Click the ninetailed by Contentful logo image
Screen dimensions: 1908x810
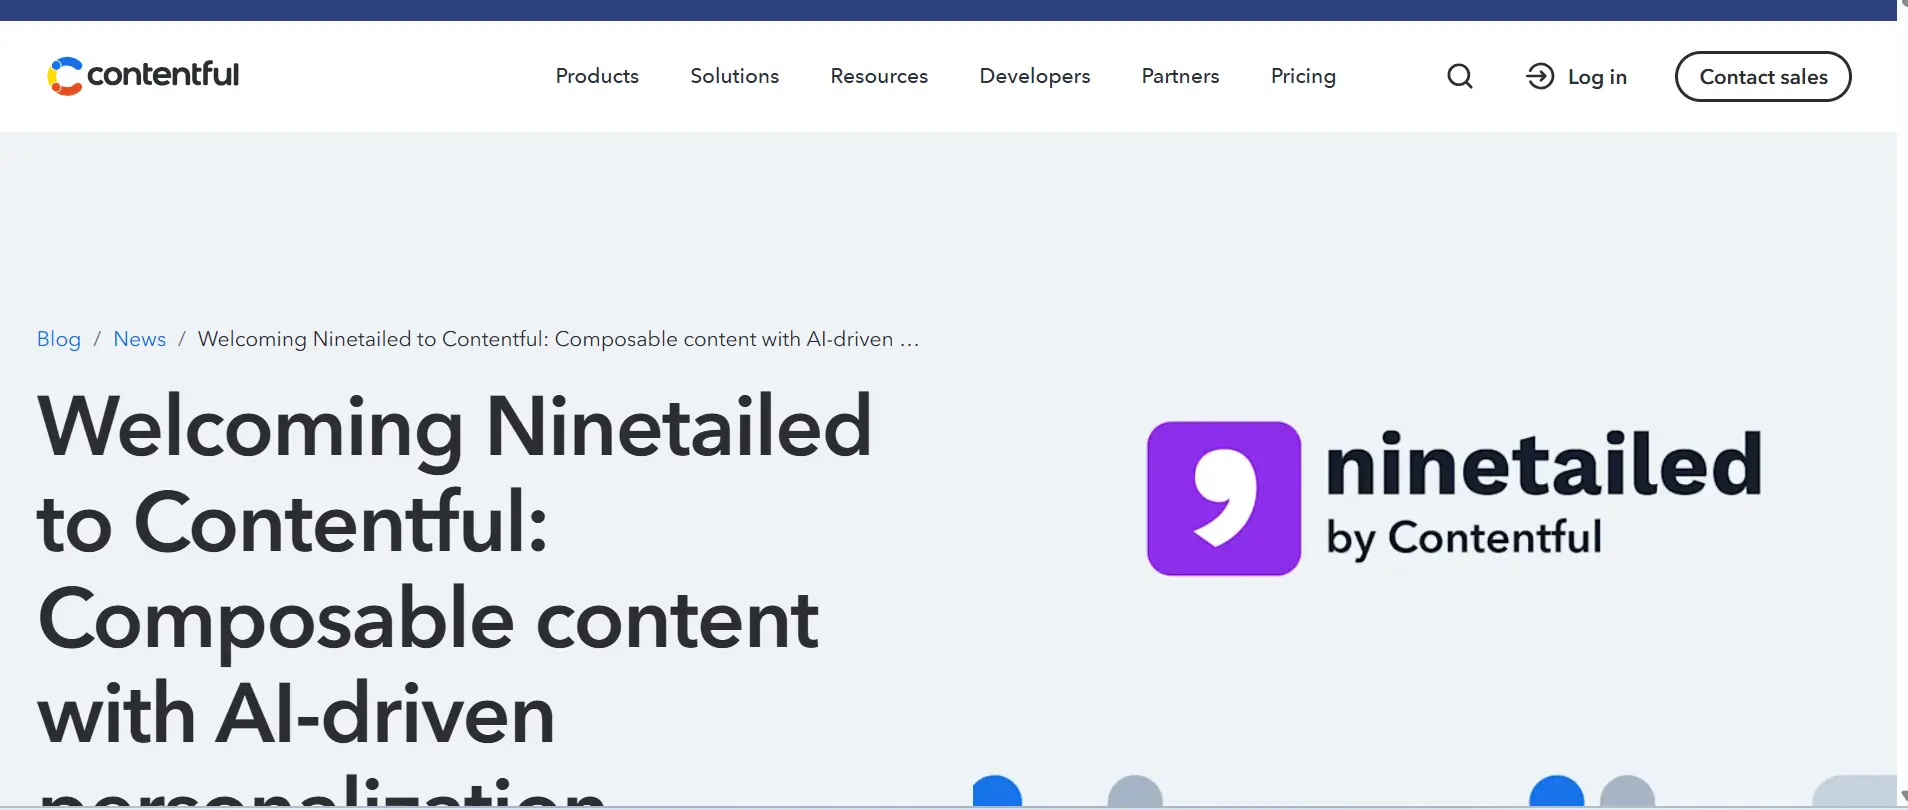[x=1454, y=498]
